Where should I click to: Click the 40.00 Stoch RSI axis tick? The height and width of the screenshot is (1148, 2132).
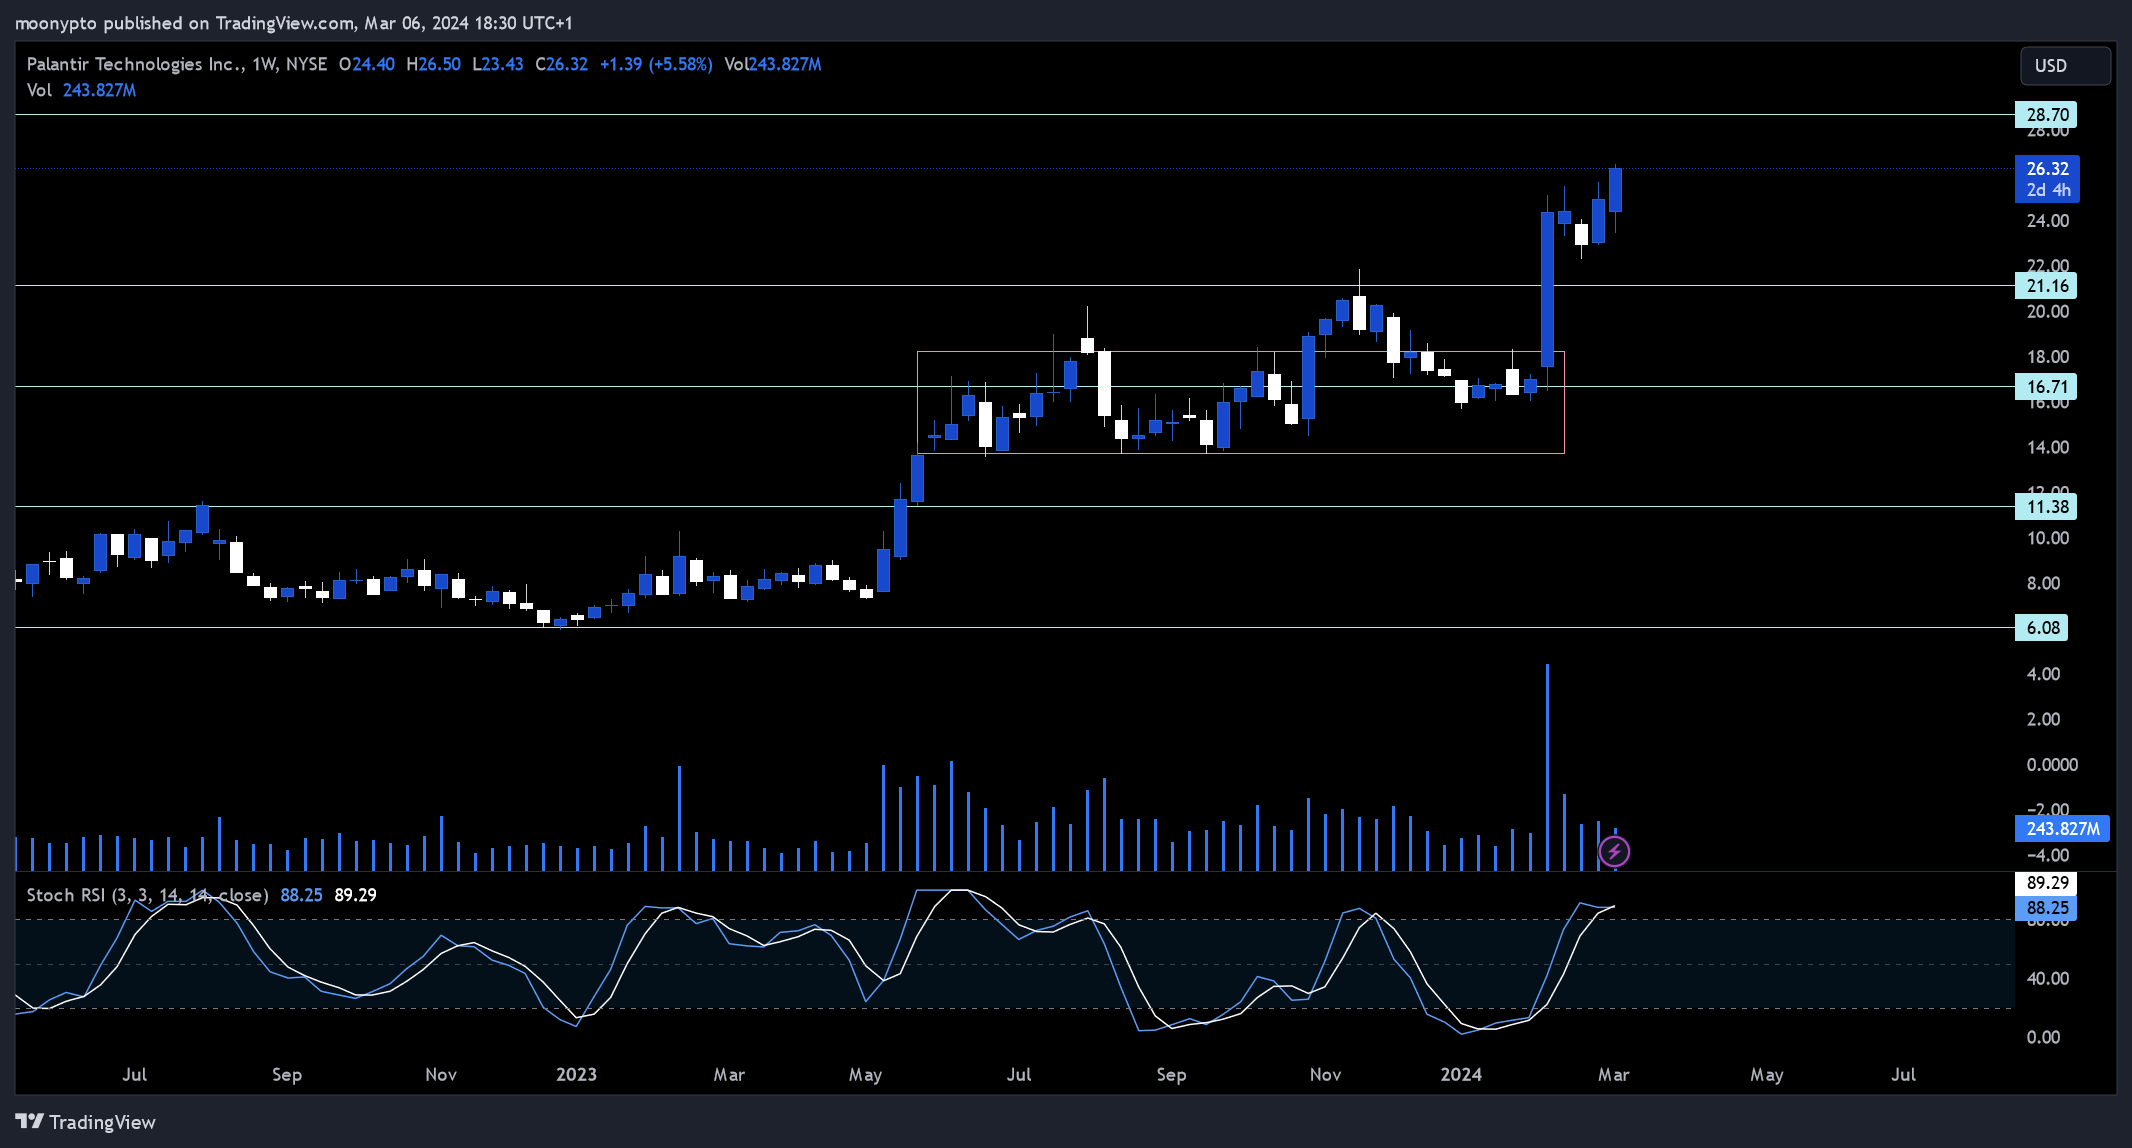pyautogui.click(x=2047, y=979)
